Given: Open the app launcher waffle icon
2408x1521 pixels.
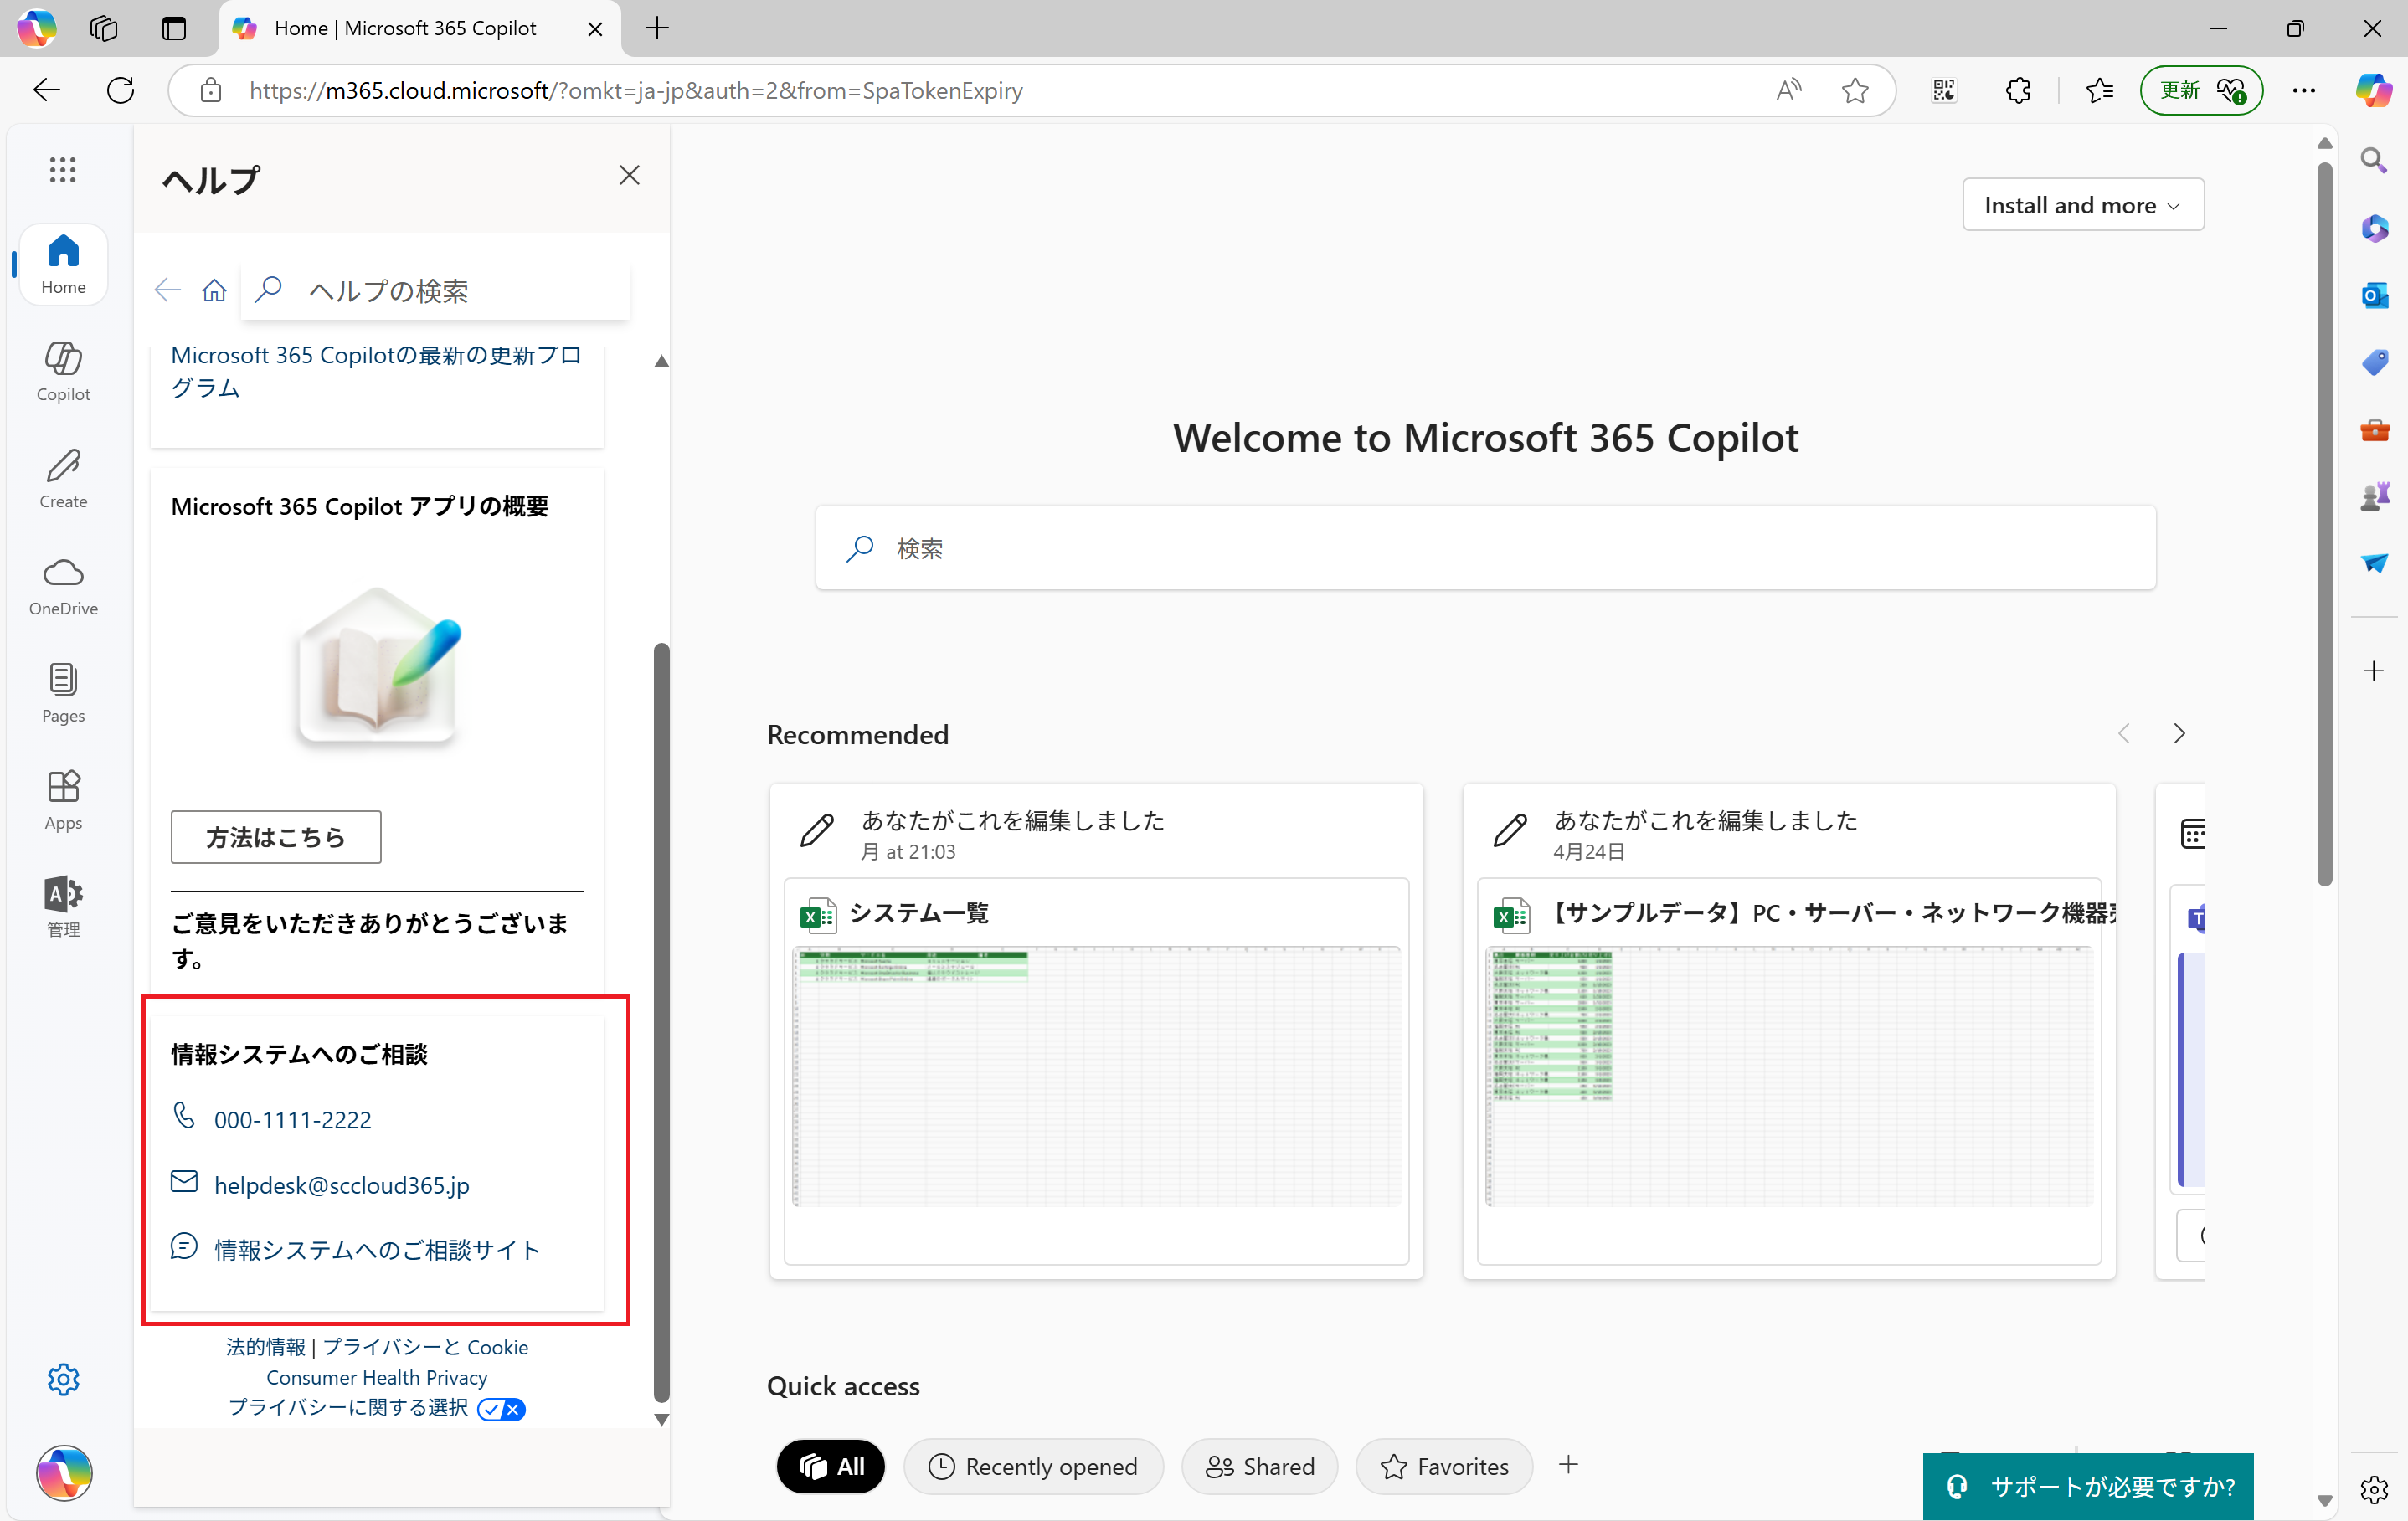Looking at the screenshot, I should tap(62, 169).
